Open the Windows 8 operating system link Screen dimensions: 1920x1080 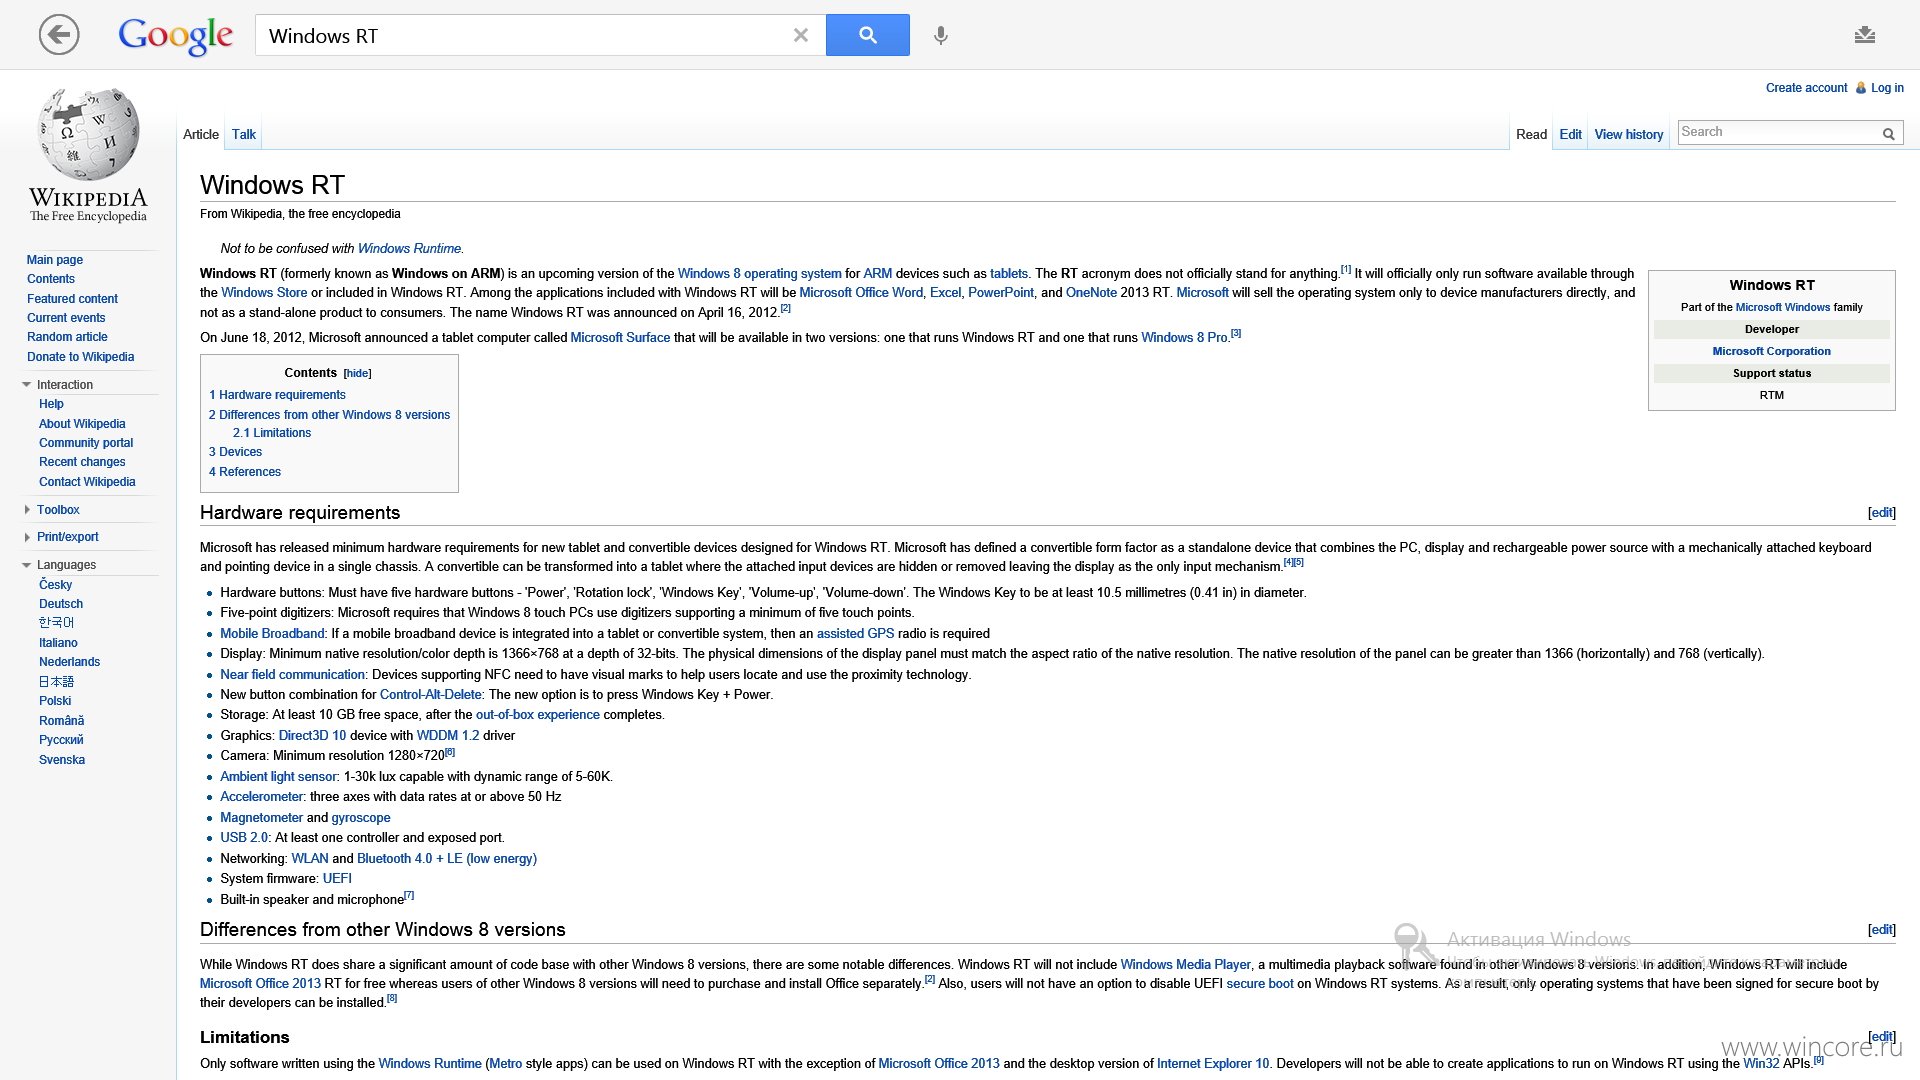tap(759, 274)
